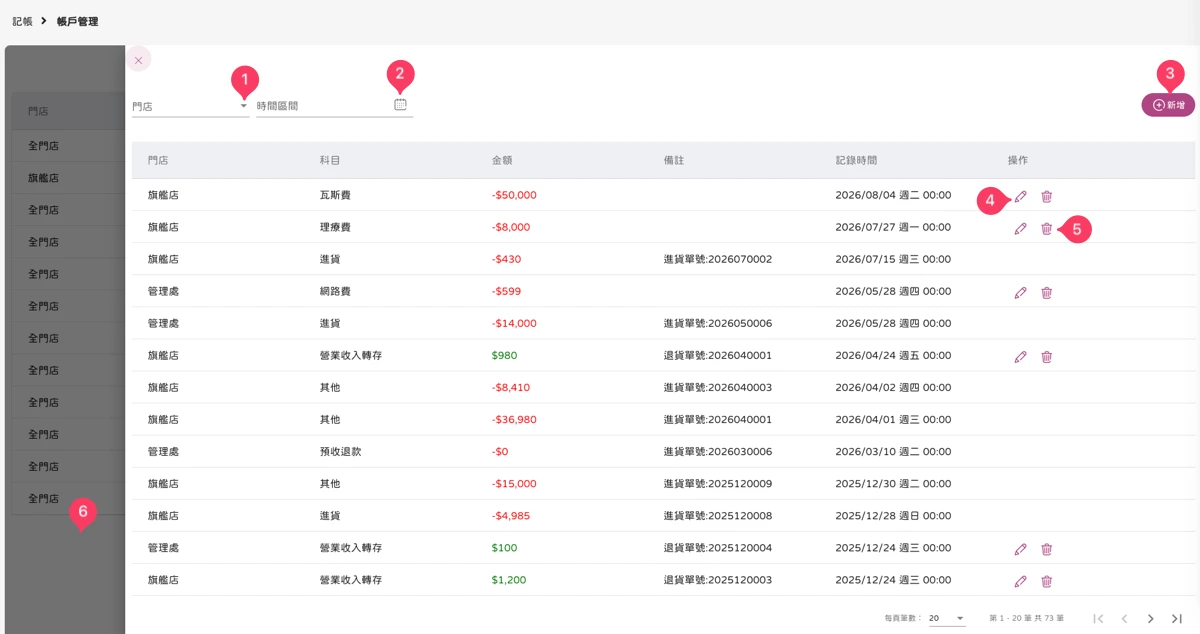The height and width of the screenshot is (634, 1200).
Task: Click the date 2026/07/27 週一 00:00
Action: coord(893,227)
